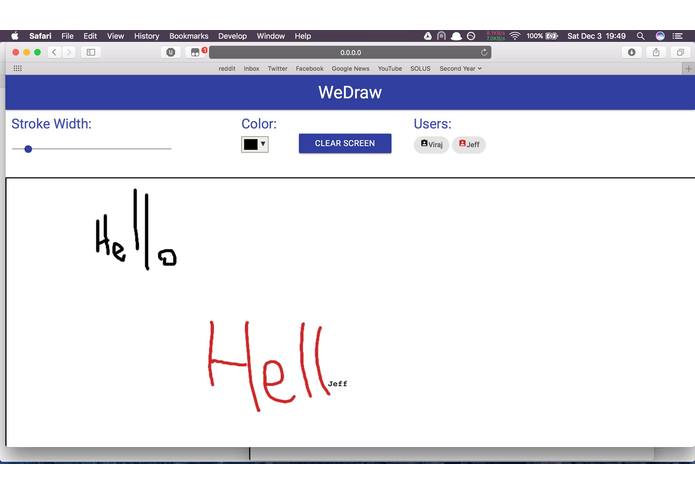Show the Top Sites grid icon
This screenshot has width=695, height=494.
[x=18, y=68]
